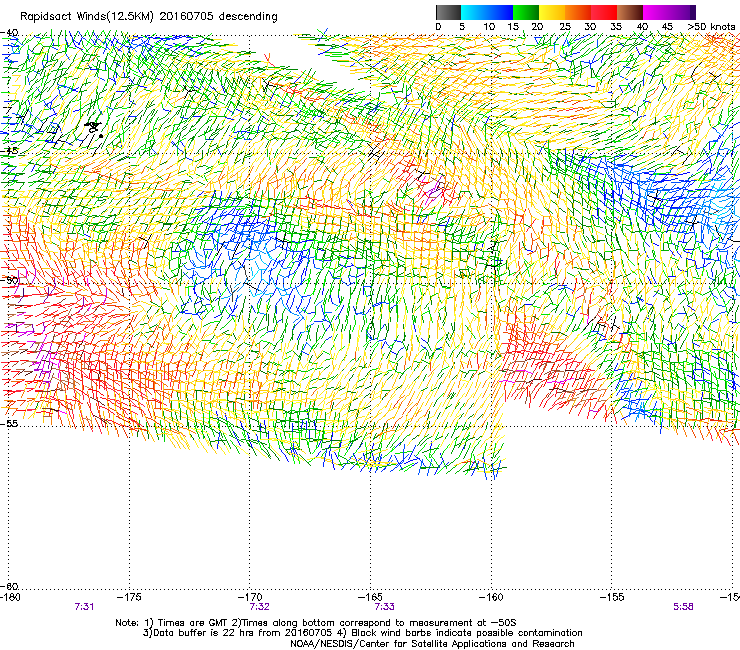Click the '-60' latitude axis label

tap(9, 586)
